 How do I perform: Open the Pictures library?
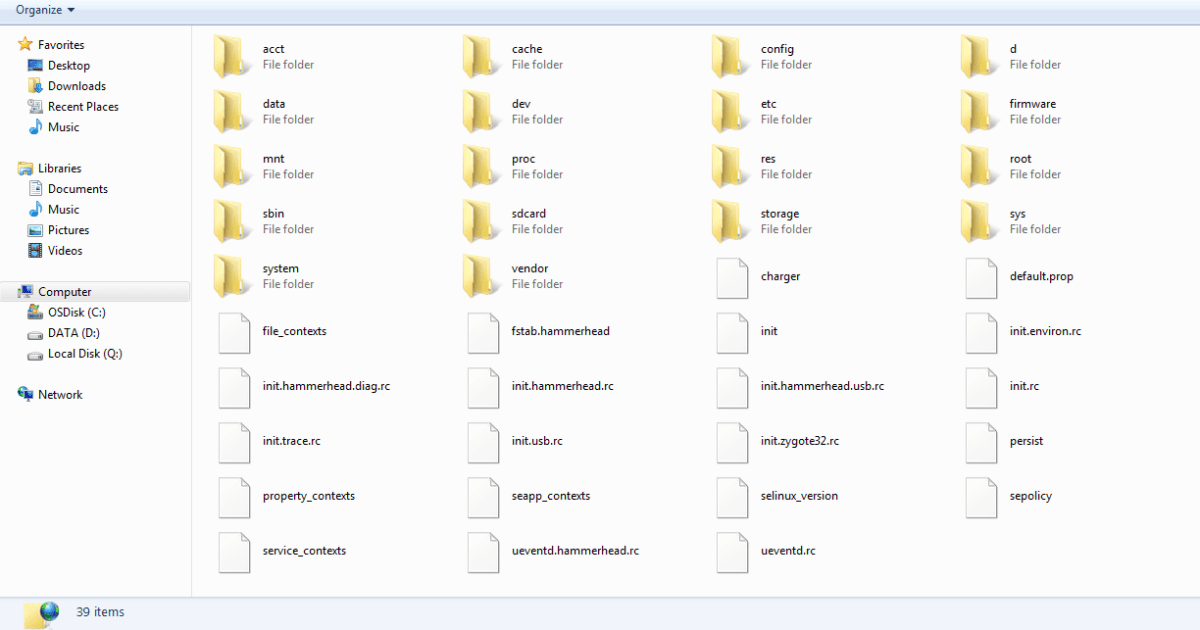pos(68,230)
